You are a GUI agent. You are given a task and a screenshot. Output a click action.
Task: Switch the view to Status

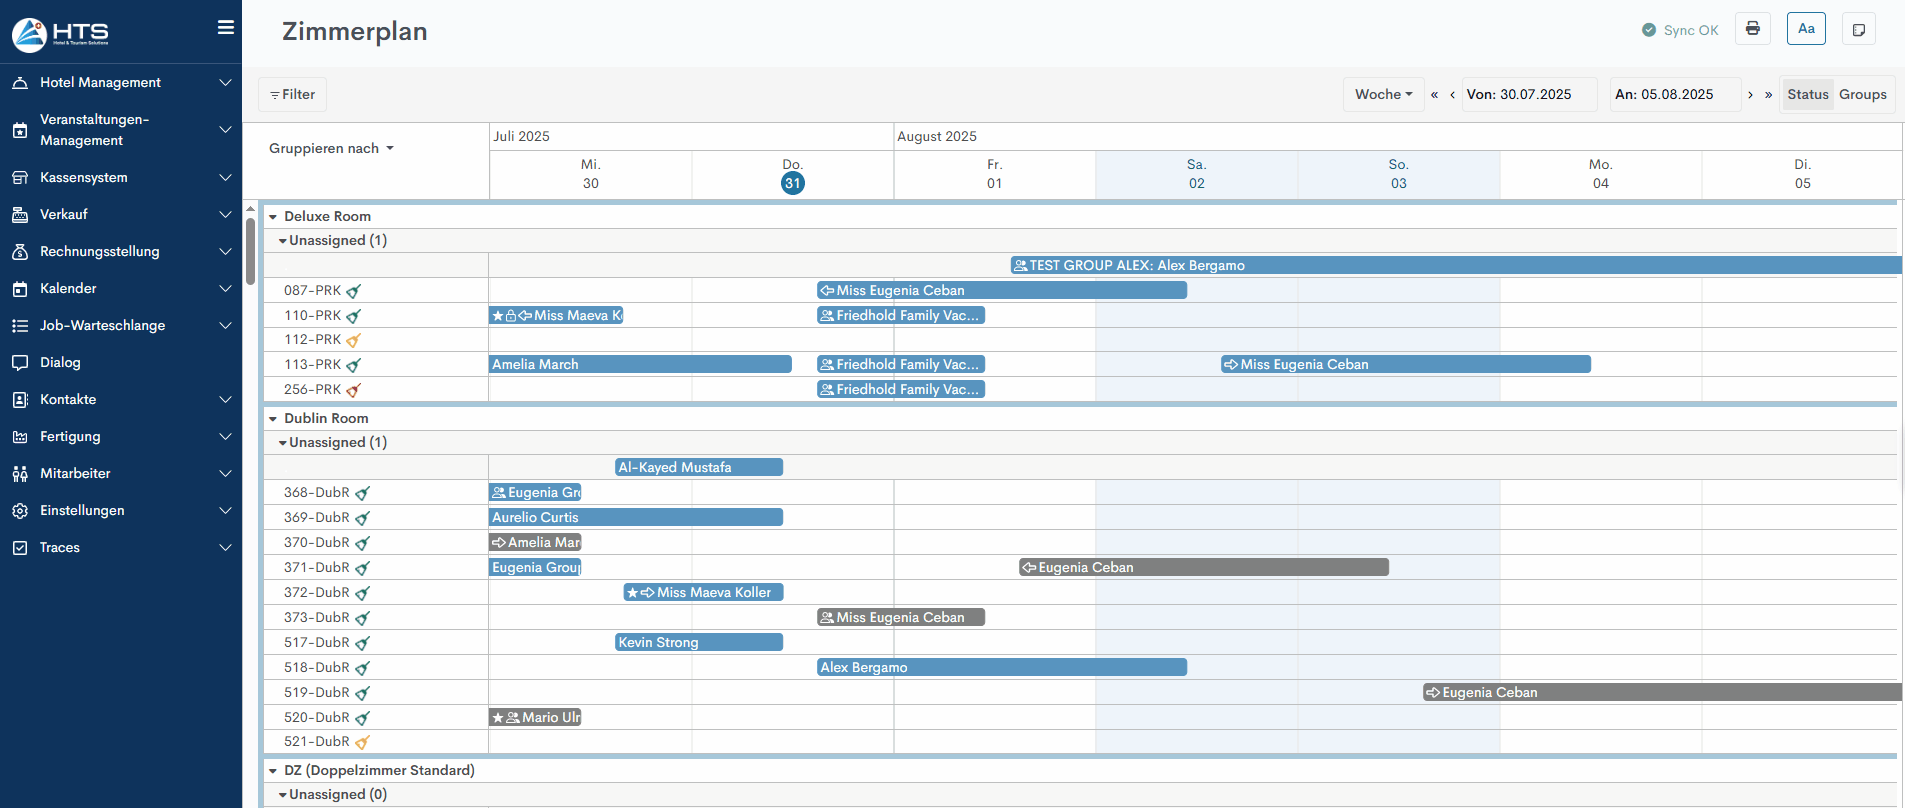click(1807, 94)
